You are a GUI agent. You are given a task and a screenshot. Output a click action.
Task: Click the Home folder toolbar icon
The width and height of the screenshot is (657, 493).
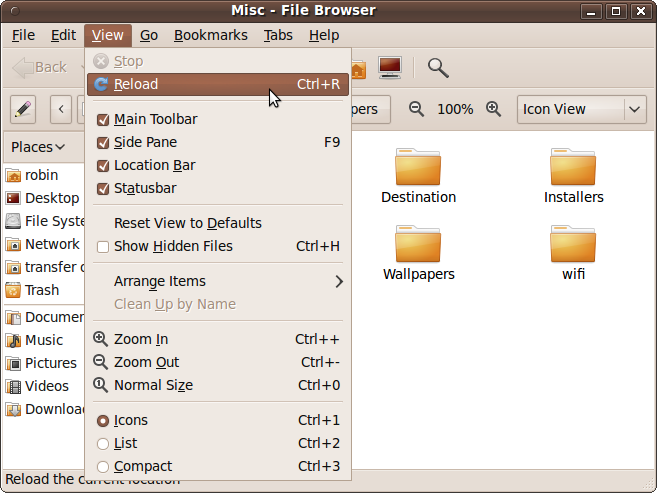tap(359, 69)
